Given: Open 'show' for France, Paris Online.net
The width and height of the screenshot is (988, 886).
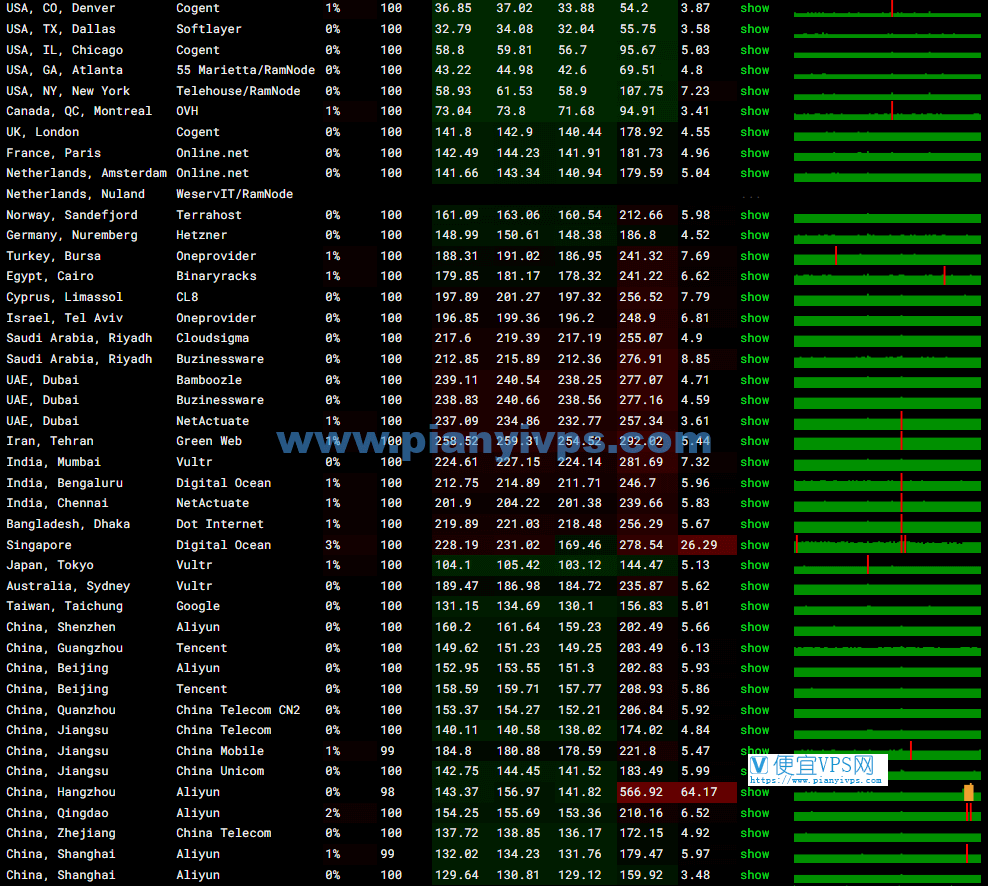Looking at the screenshot, I should point(754,152).
